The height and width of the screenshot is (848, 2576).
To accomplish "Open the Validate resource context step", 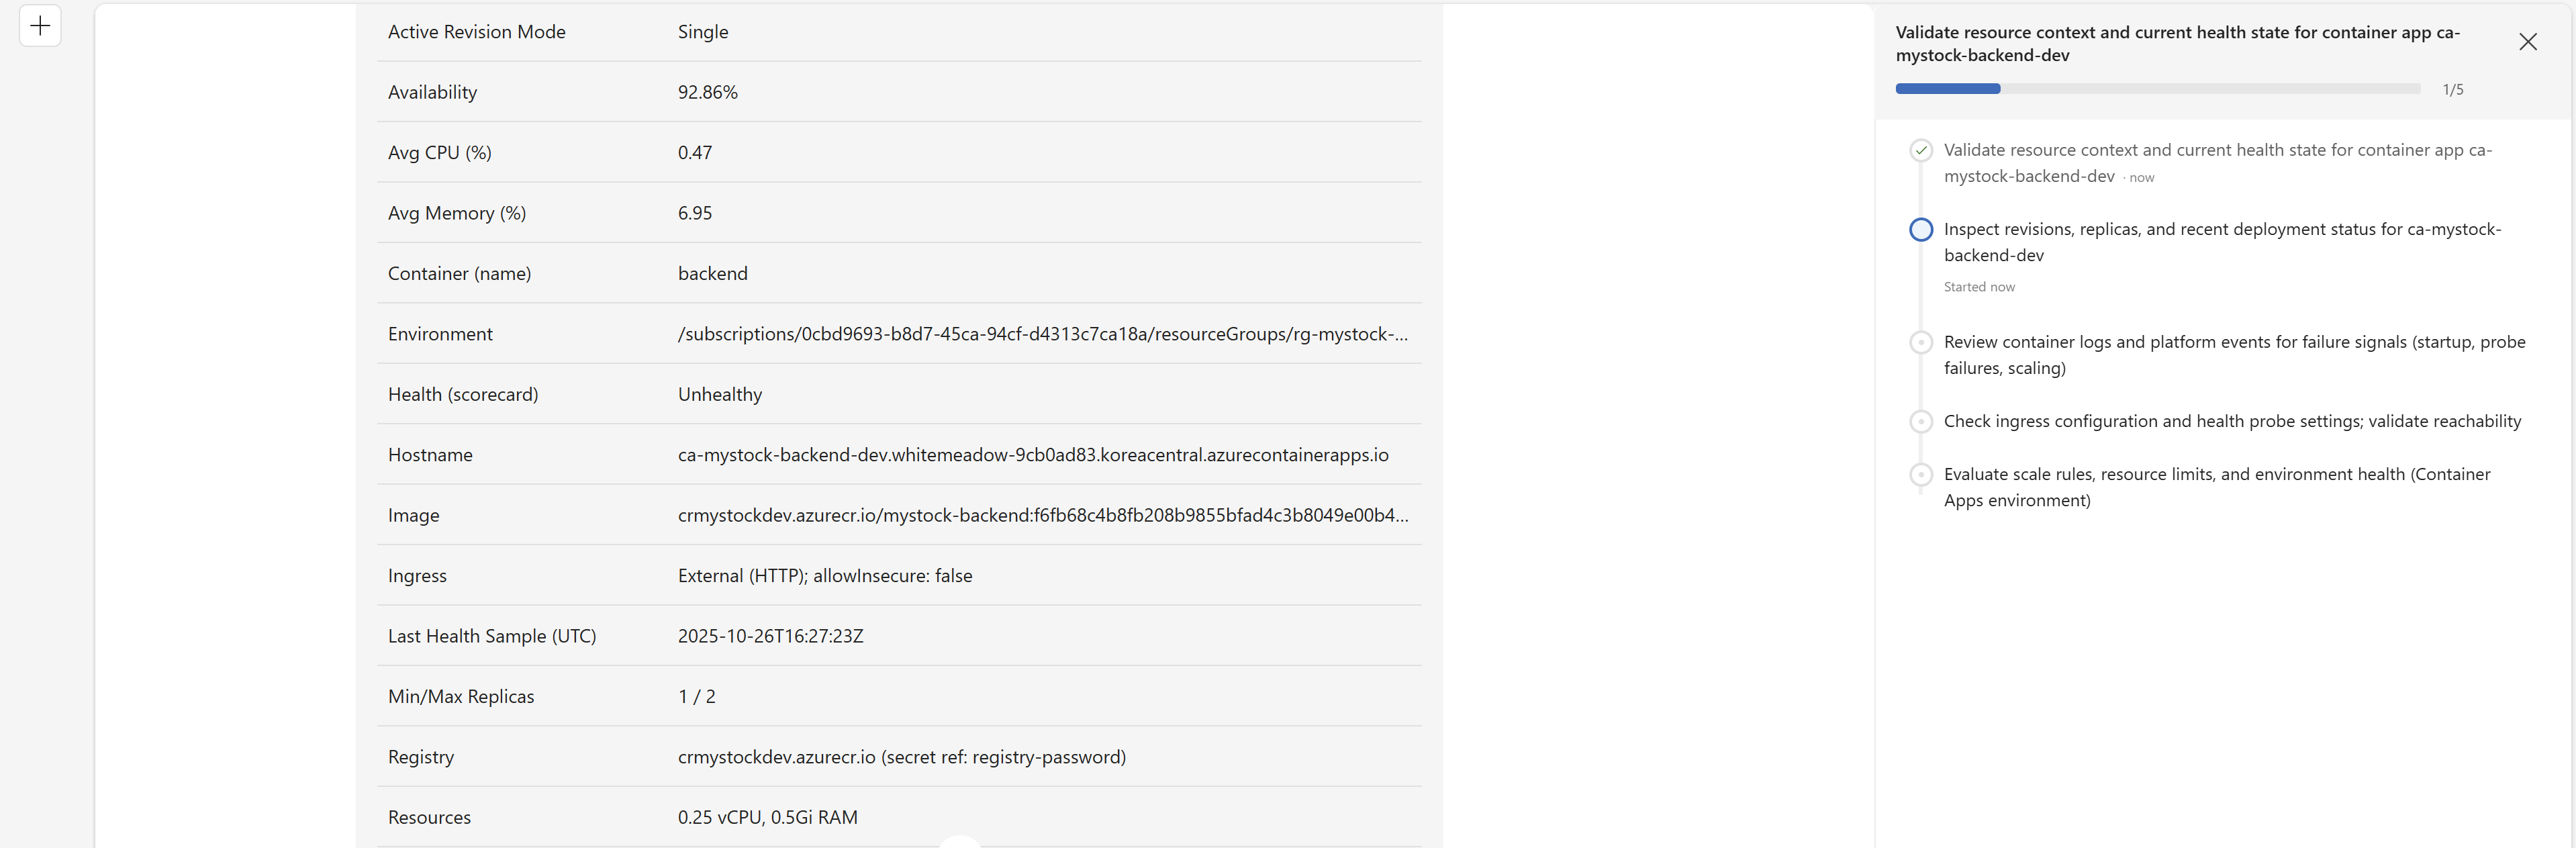I will coord(2216,163).
